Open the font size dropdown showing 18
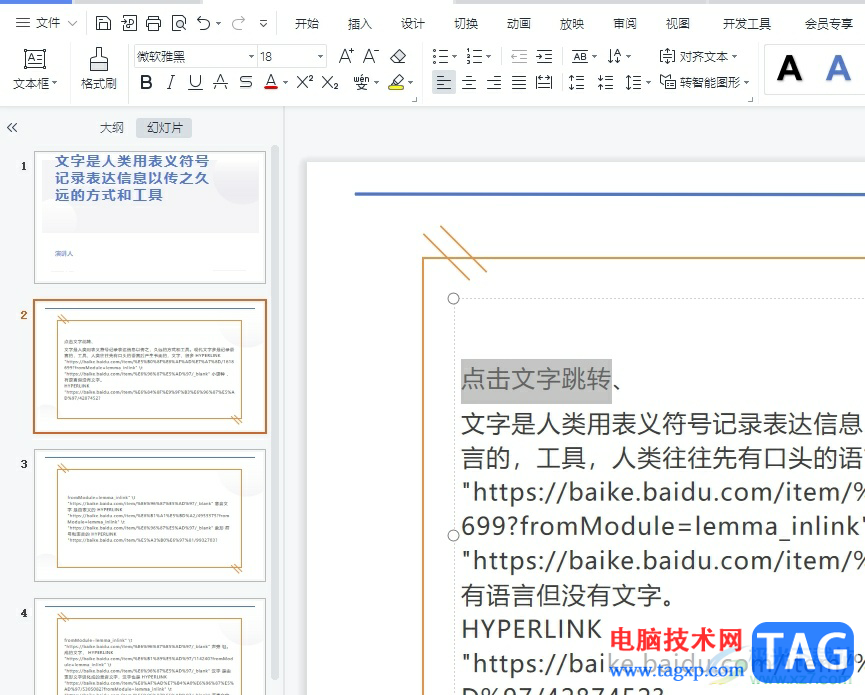Image resolution: width=865 pixels, height=695 pixels. pos(320,56)
